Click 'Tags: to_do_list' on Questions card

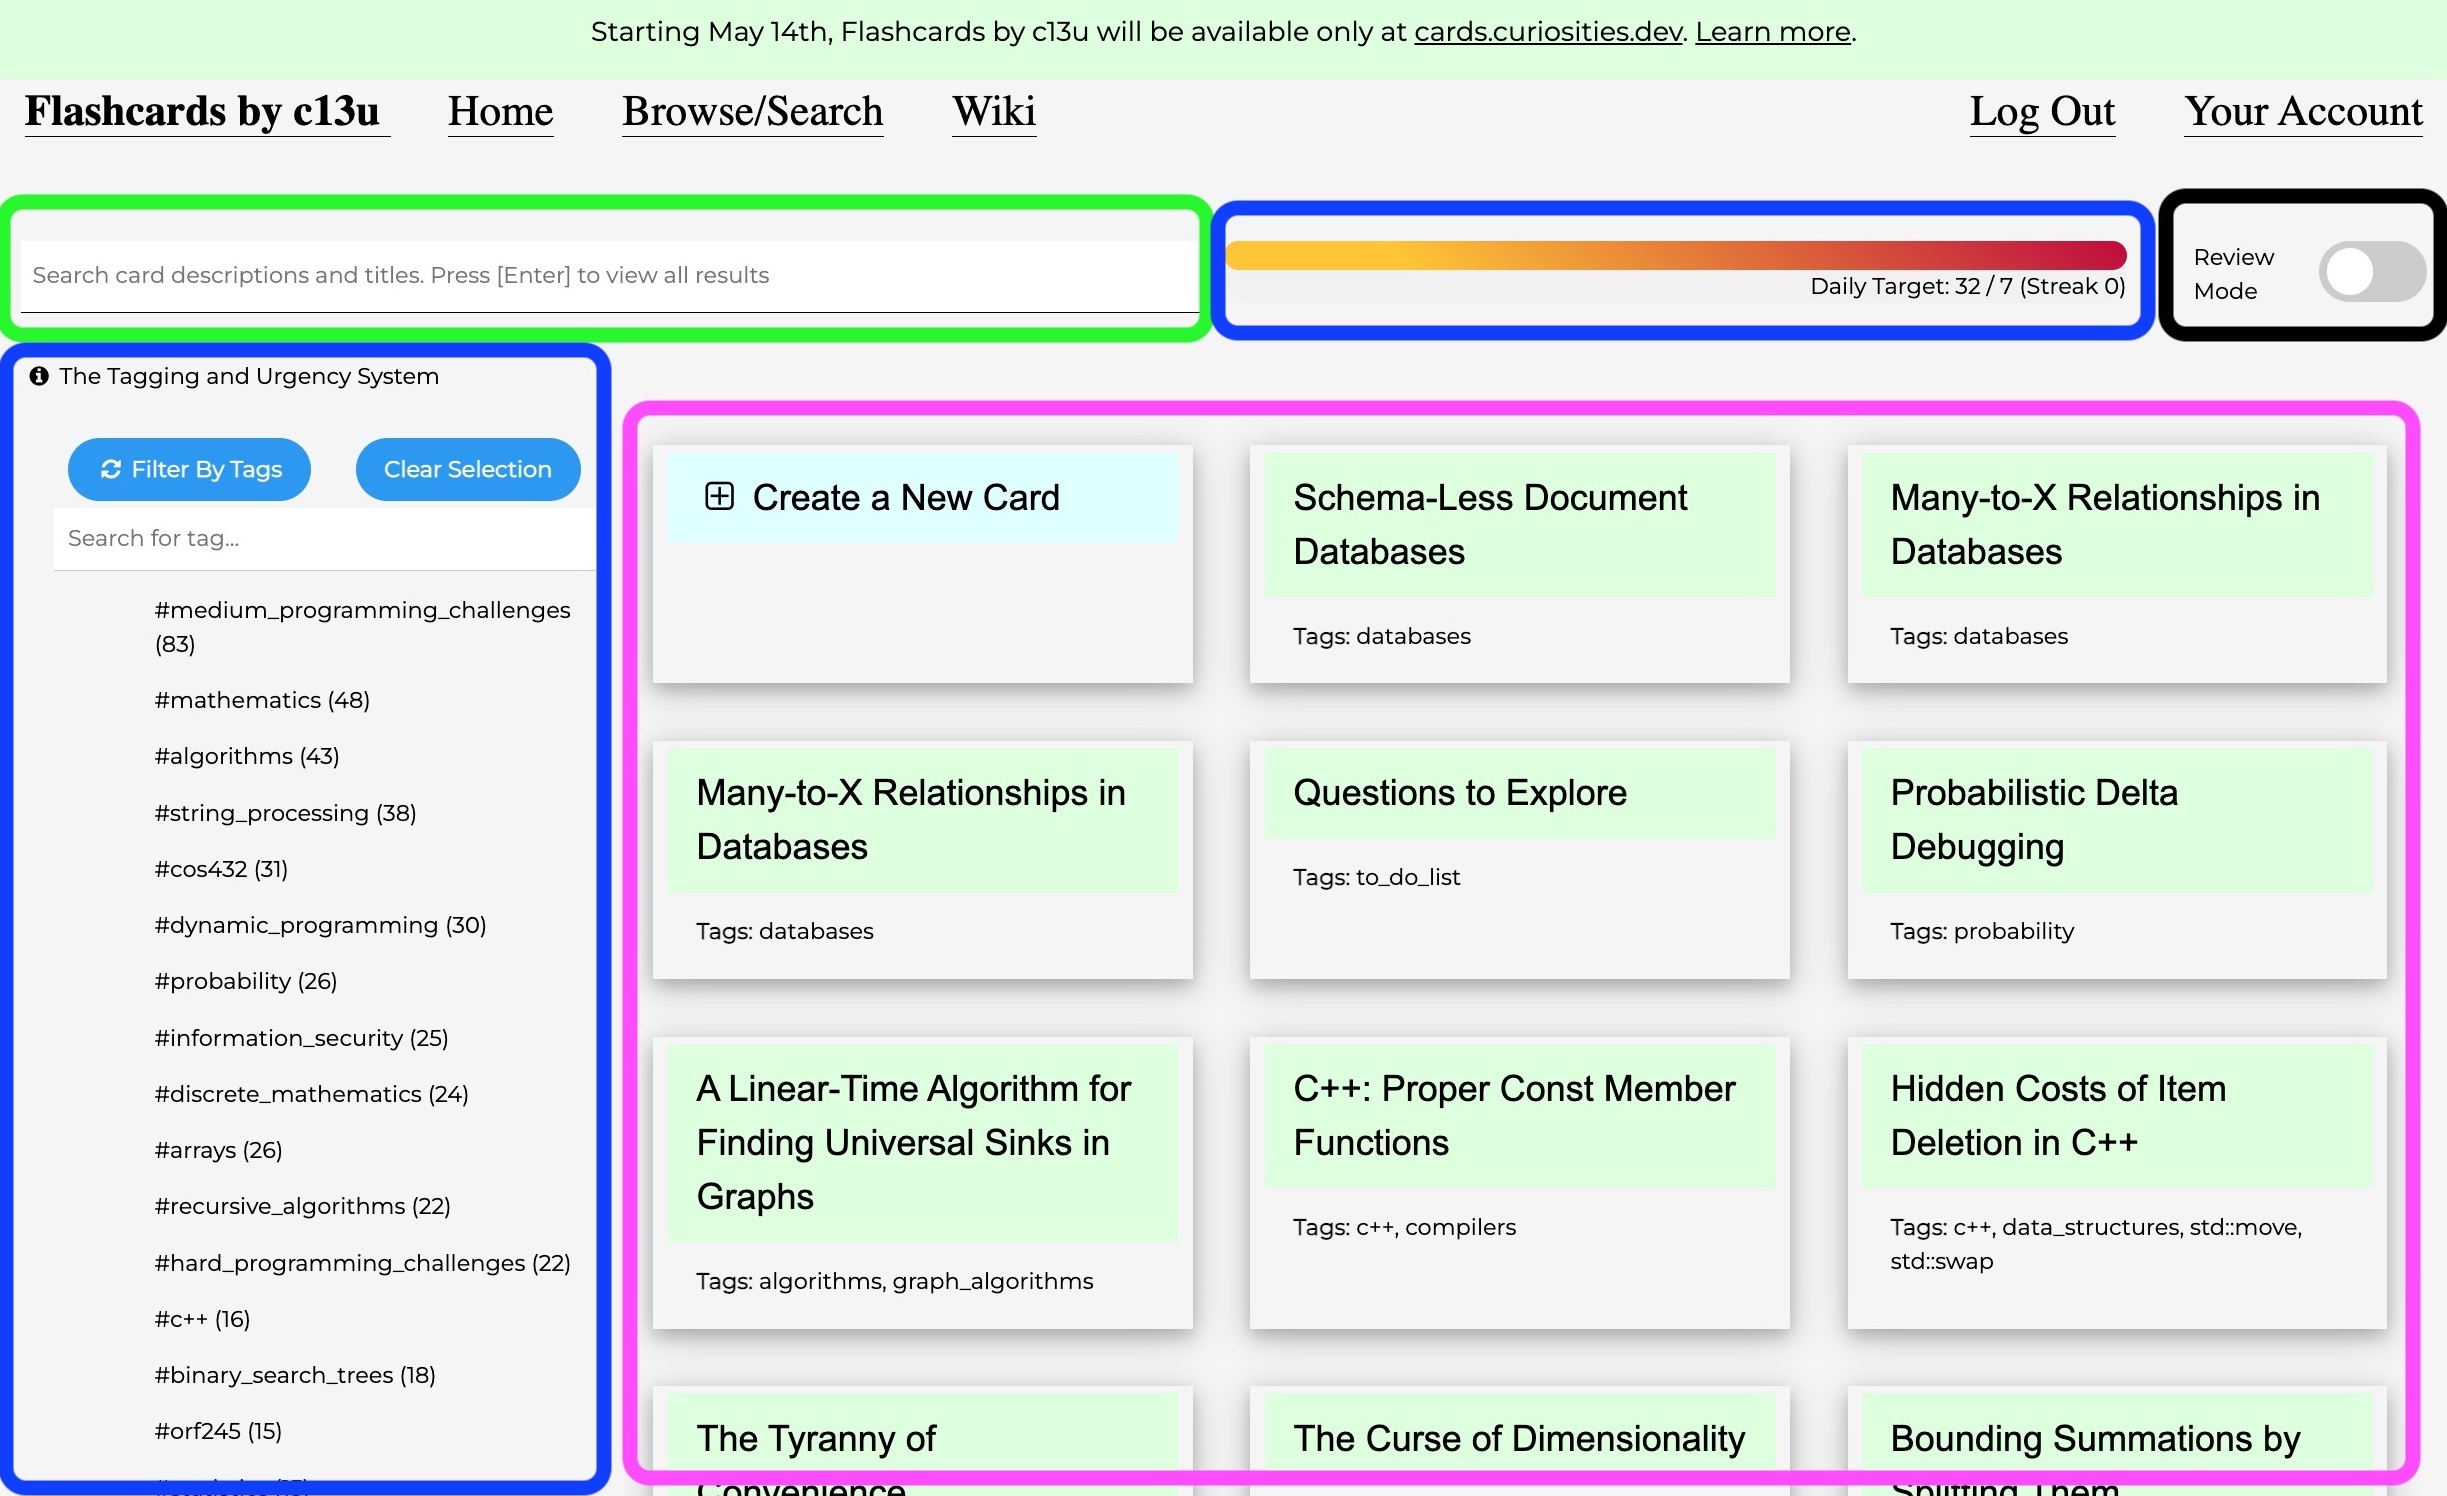pyautogui.click(x=1376, y=877)
